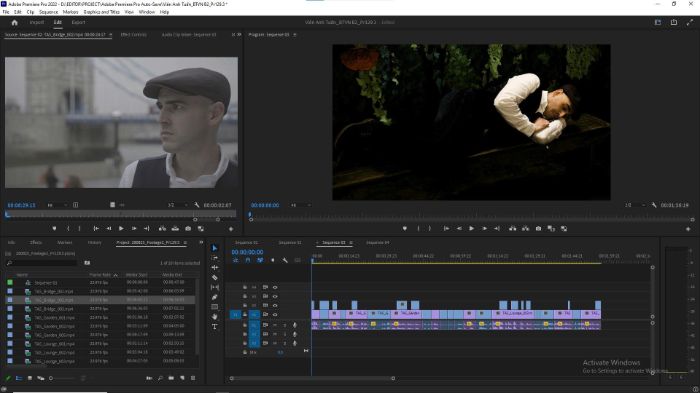Toggle V2 track output eye
700x393 pixels.
[x=275, y=305]
